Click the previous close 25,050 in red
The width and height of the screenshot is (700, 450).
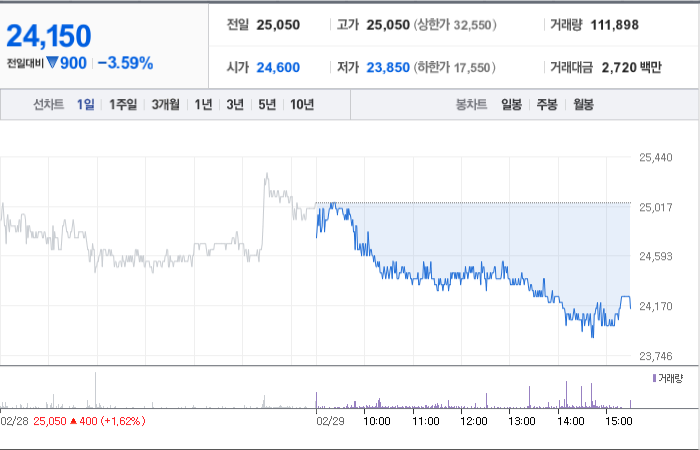click(50, 421)
